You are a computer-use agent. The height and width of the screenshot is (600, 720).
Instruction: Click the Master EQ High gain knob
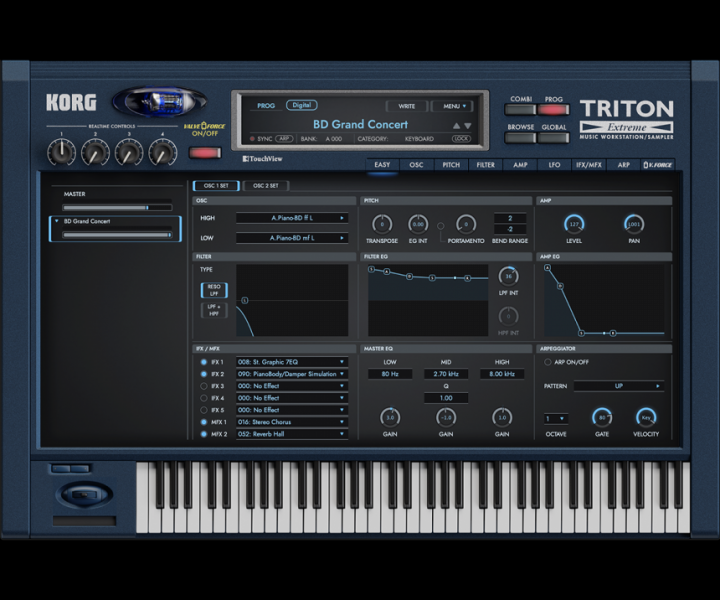click(502, 417)
